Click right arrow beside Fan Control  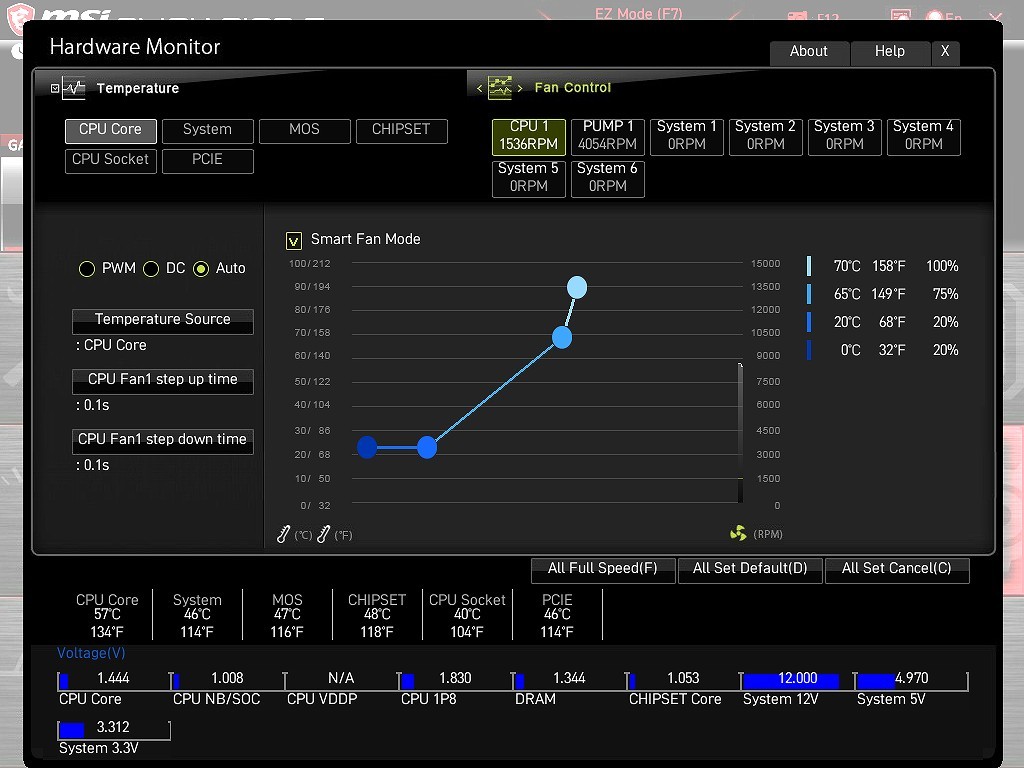pyautogui.click(x=520, y=88)
